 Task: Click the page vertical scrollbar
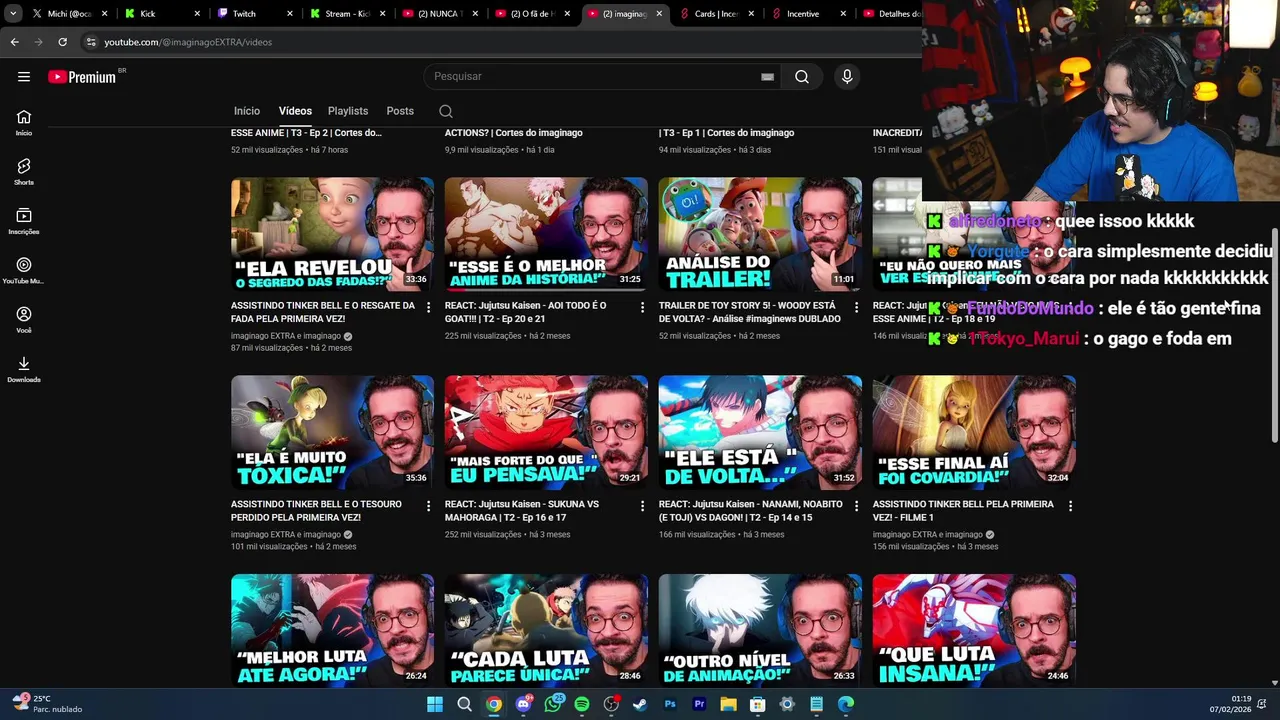(1274, 335)
